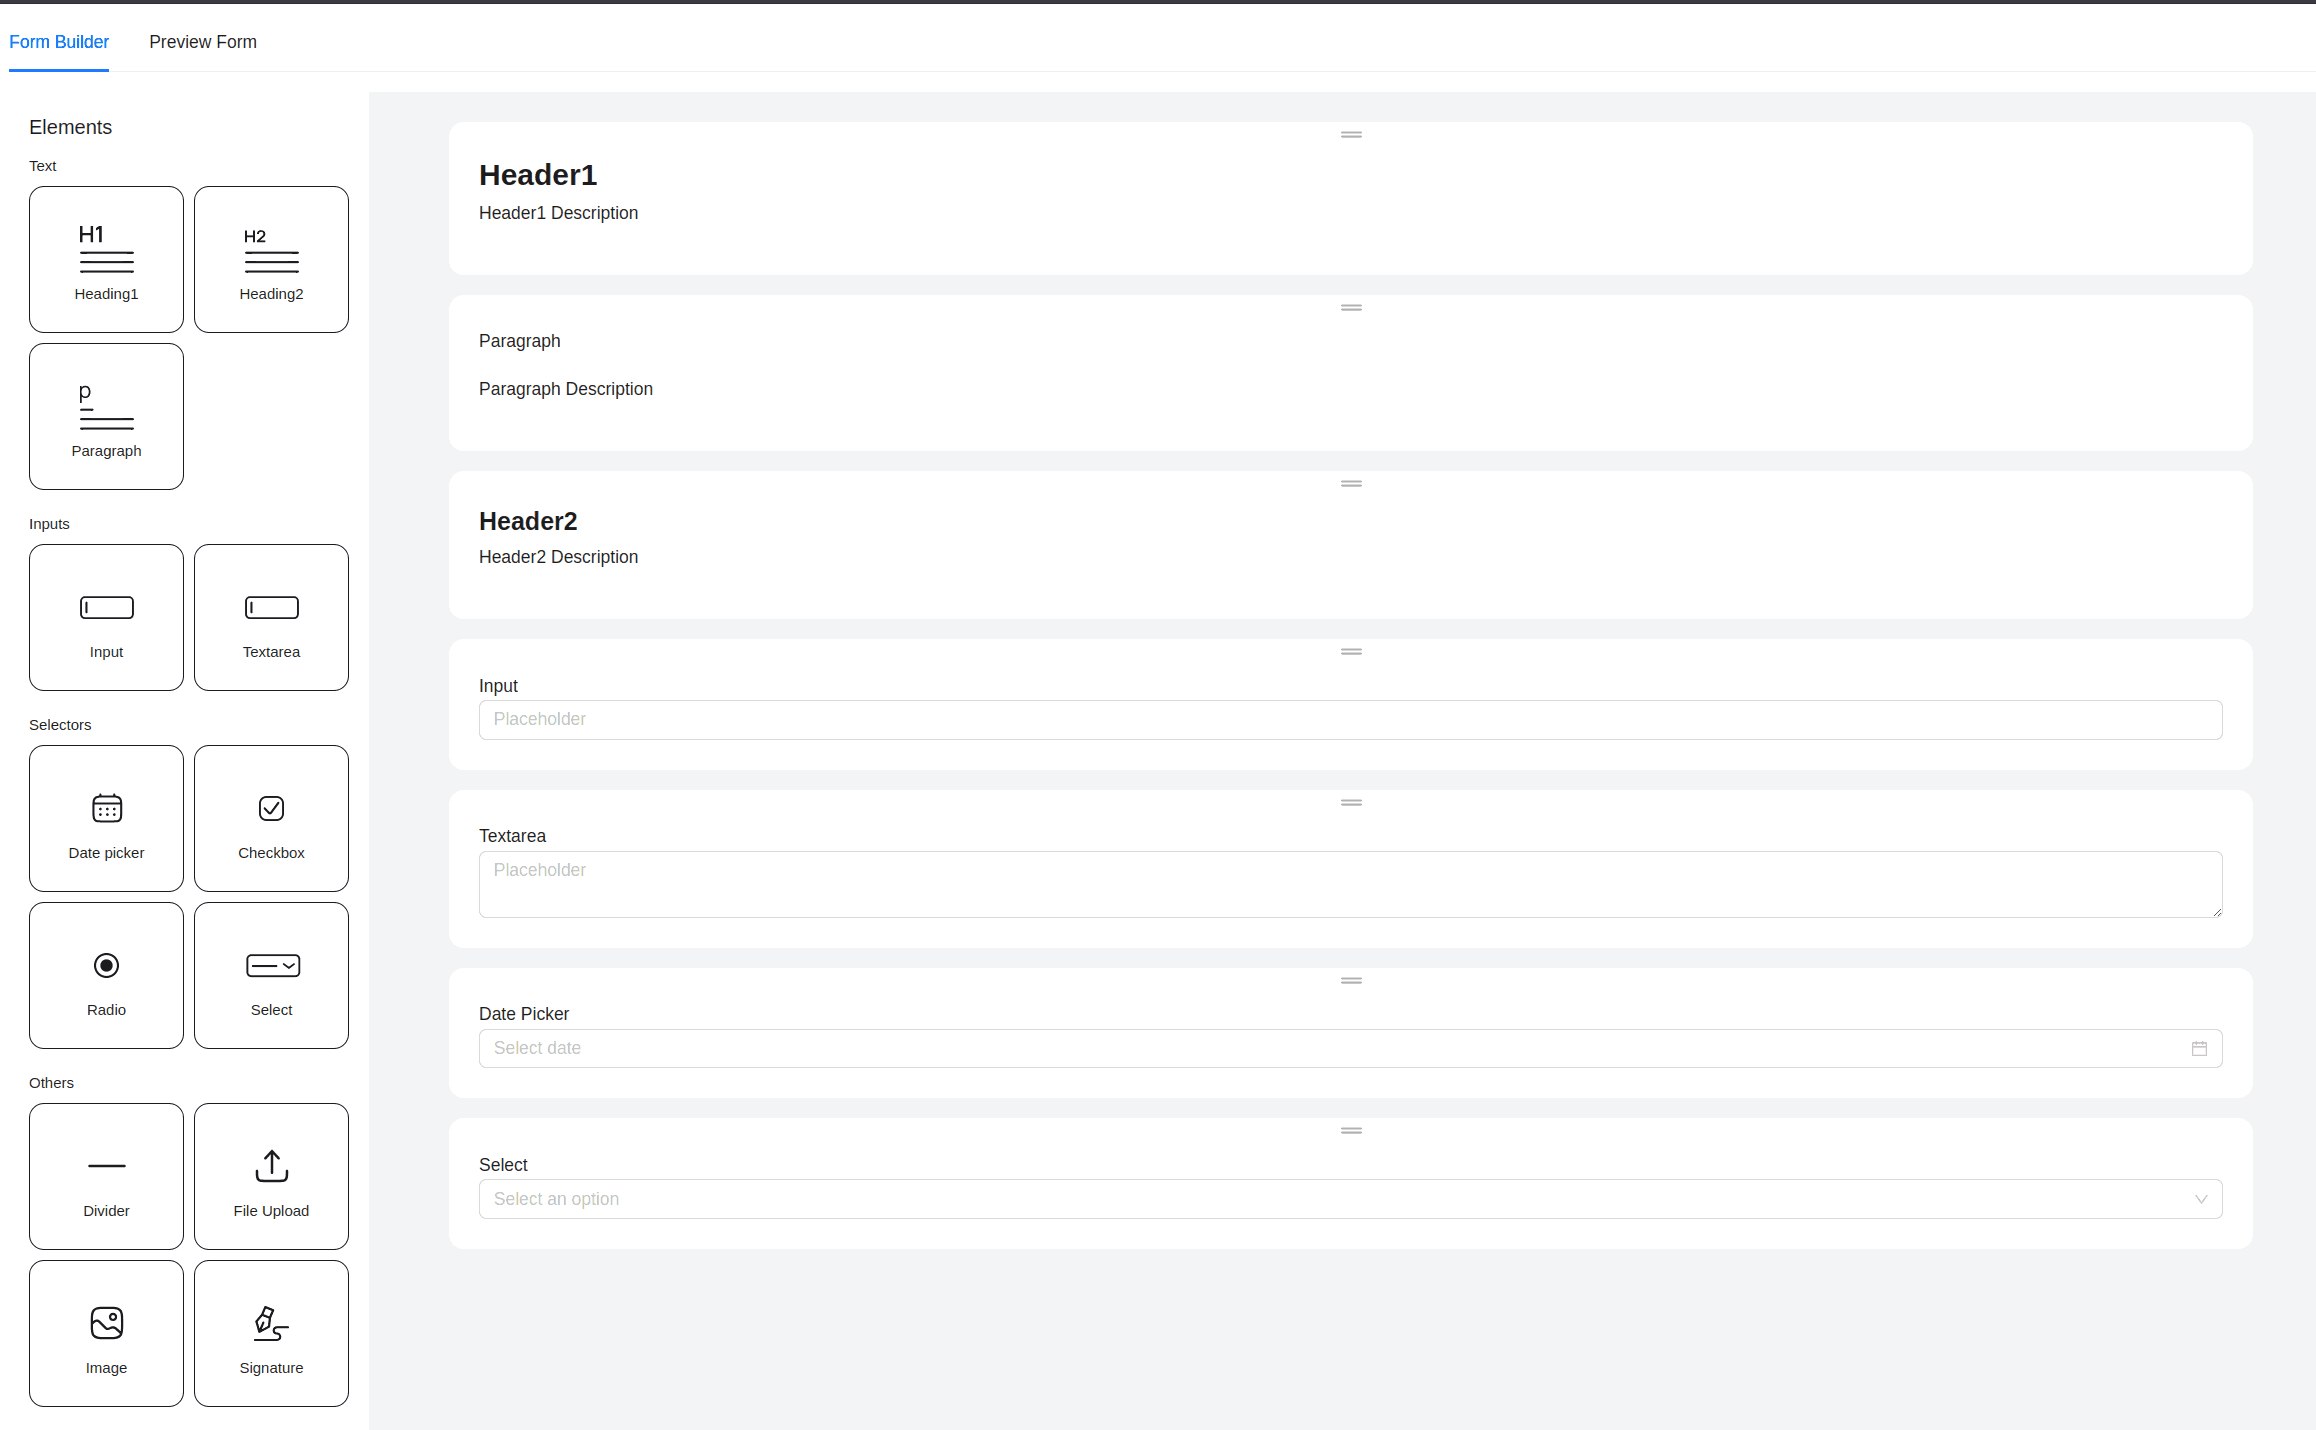Switch to the Preview Form tab

203,42
